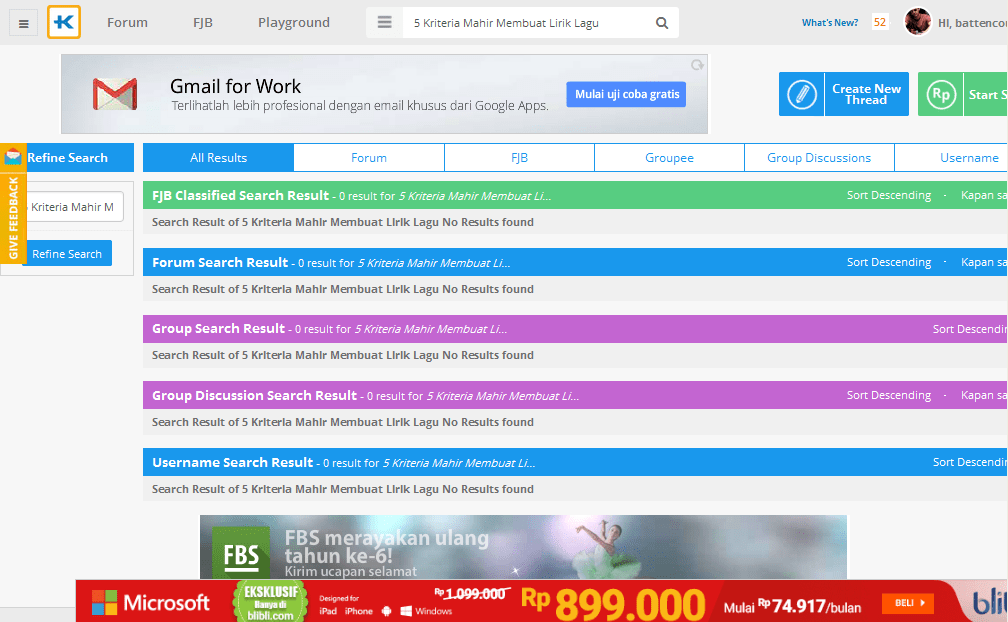Open Kapan saja filter in FJB Classified header
This screenshot has height=622, width=1008.
click(x=984, y=195)
